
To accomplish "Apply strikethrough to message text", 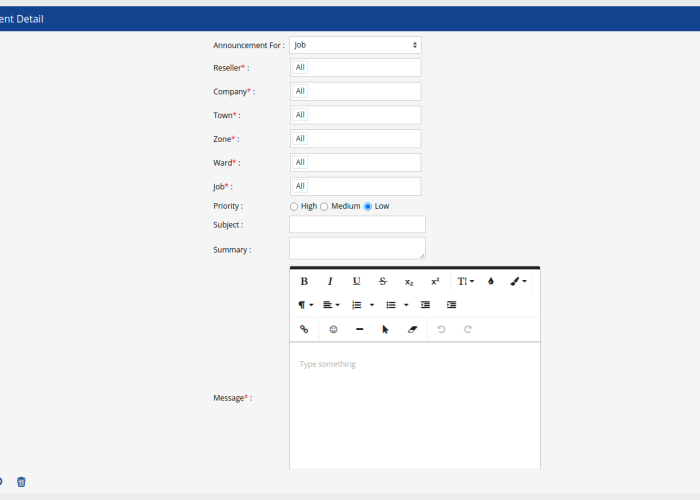I will pyautogui.click(x=383, y=281).
